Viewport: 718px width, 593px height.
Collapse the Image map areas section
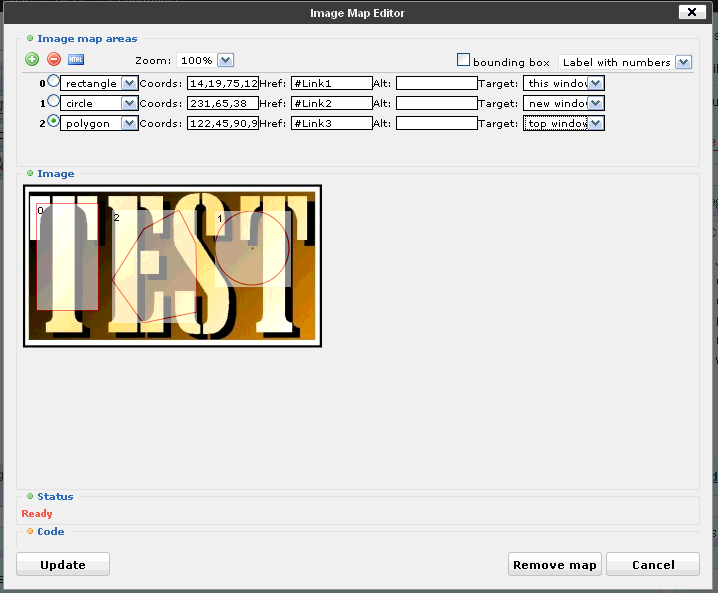(82, 38)
